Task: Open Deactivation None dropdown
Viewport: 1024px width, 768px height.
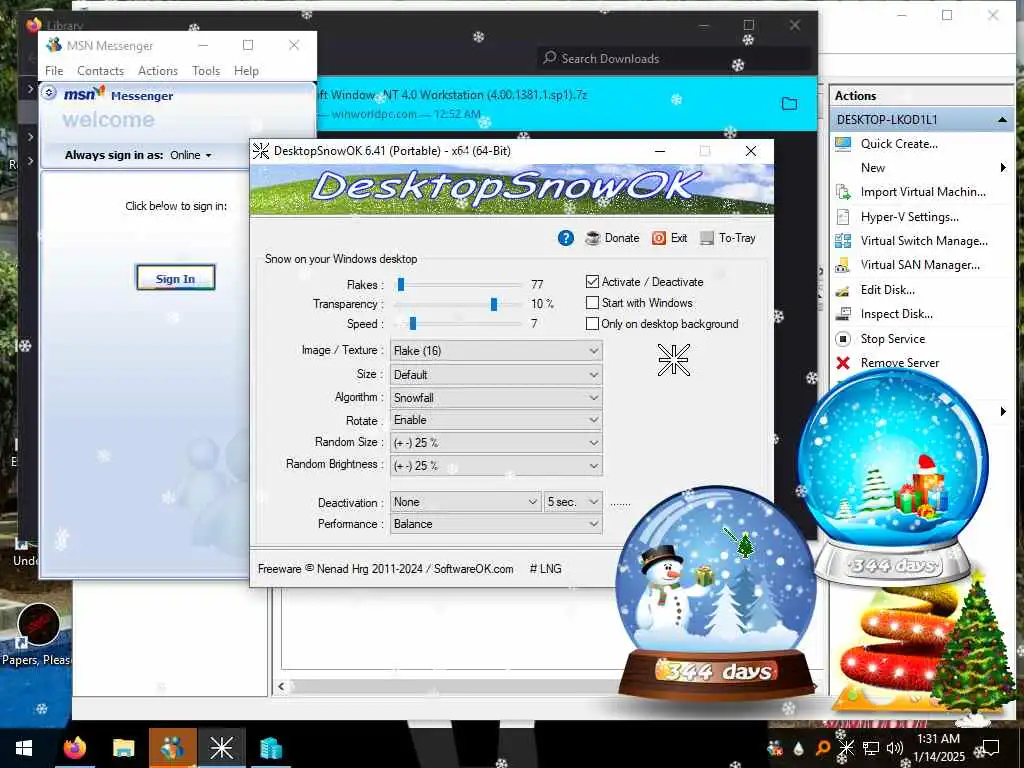Action: 465,502
